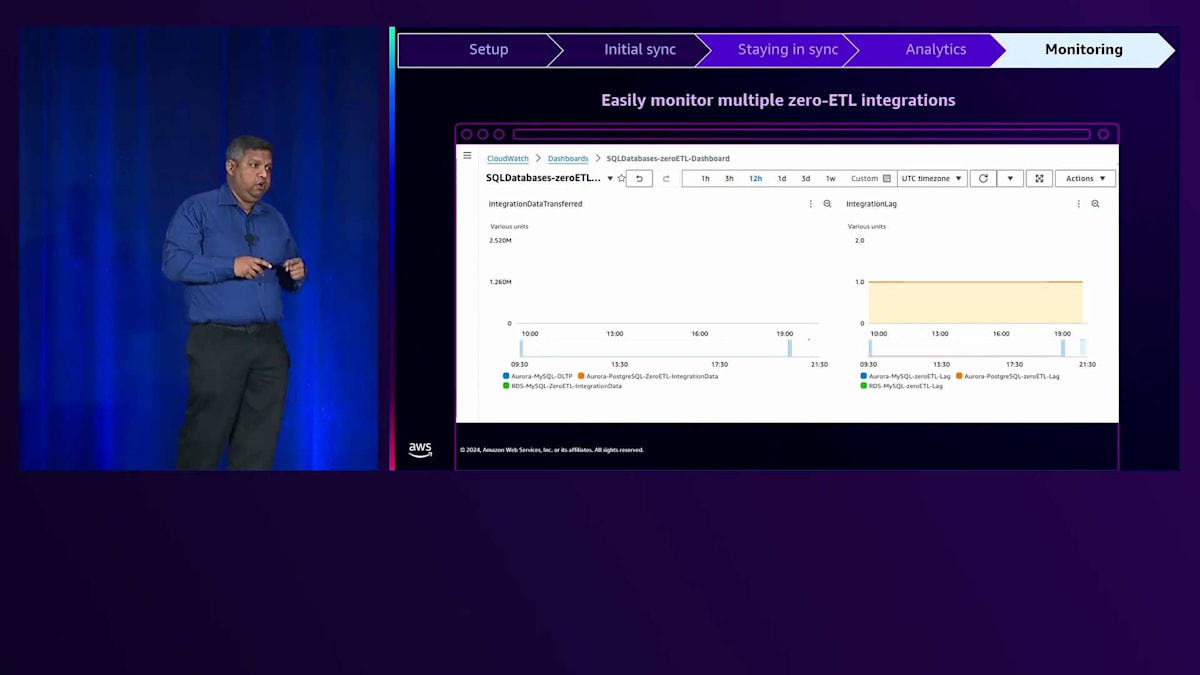The height and width of the screenshot is (675, 1200).
Task: Toggle Aurora-MySQL-OLTP legend swatch
Action: [x=506, y=376]
